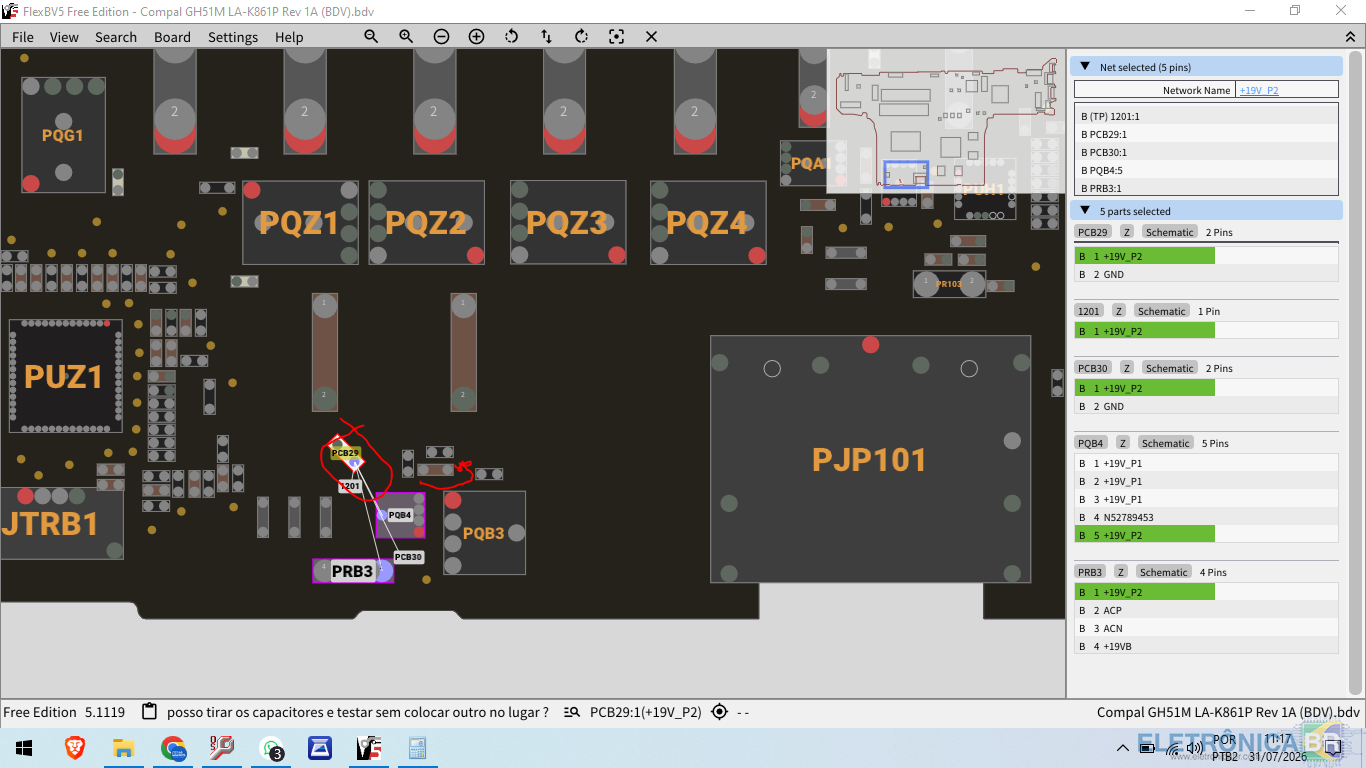Open the Help menu
The height and width of the screenshot is (768, 1366).
click(289, 37)
